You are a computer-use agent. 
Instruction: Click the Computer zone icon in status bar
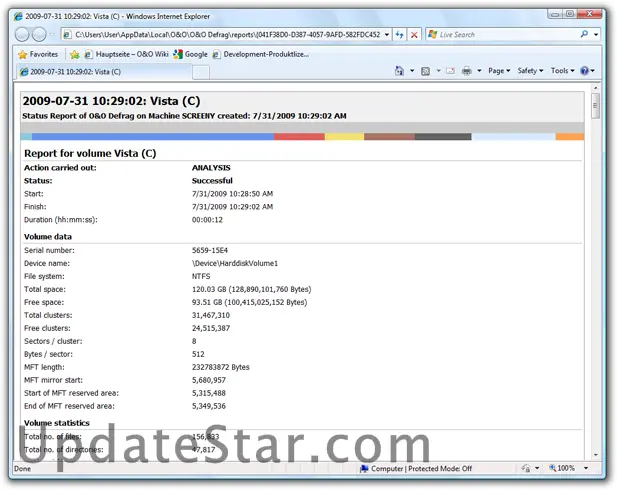click(x=364, y=468)
